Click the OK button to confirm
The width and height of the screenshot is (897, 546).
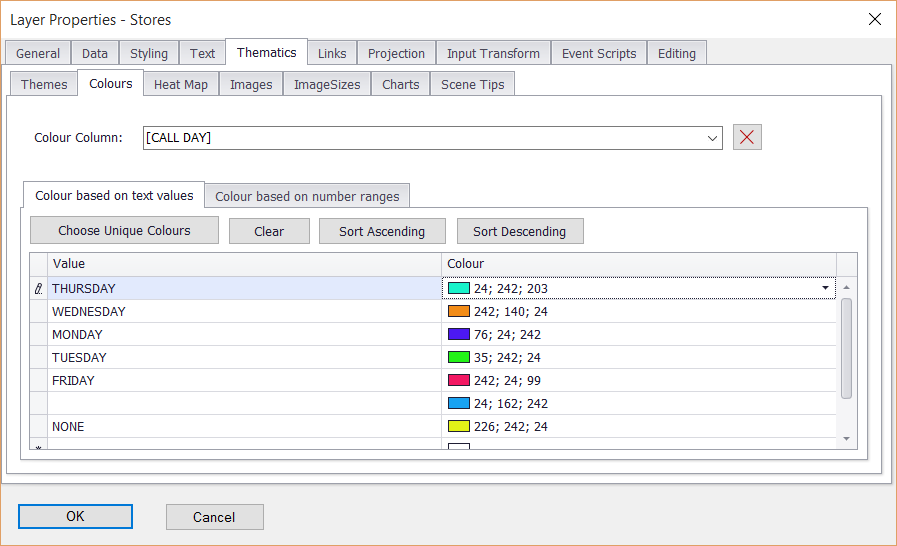click(x=75, y=517)
